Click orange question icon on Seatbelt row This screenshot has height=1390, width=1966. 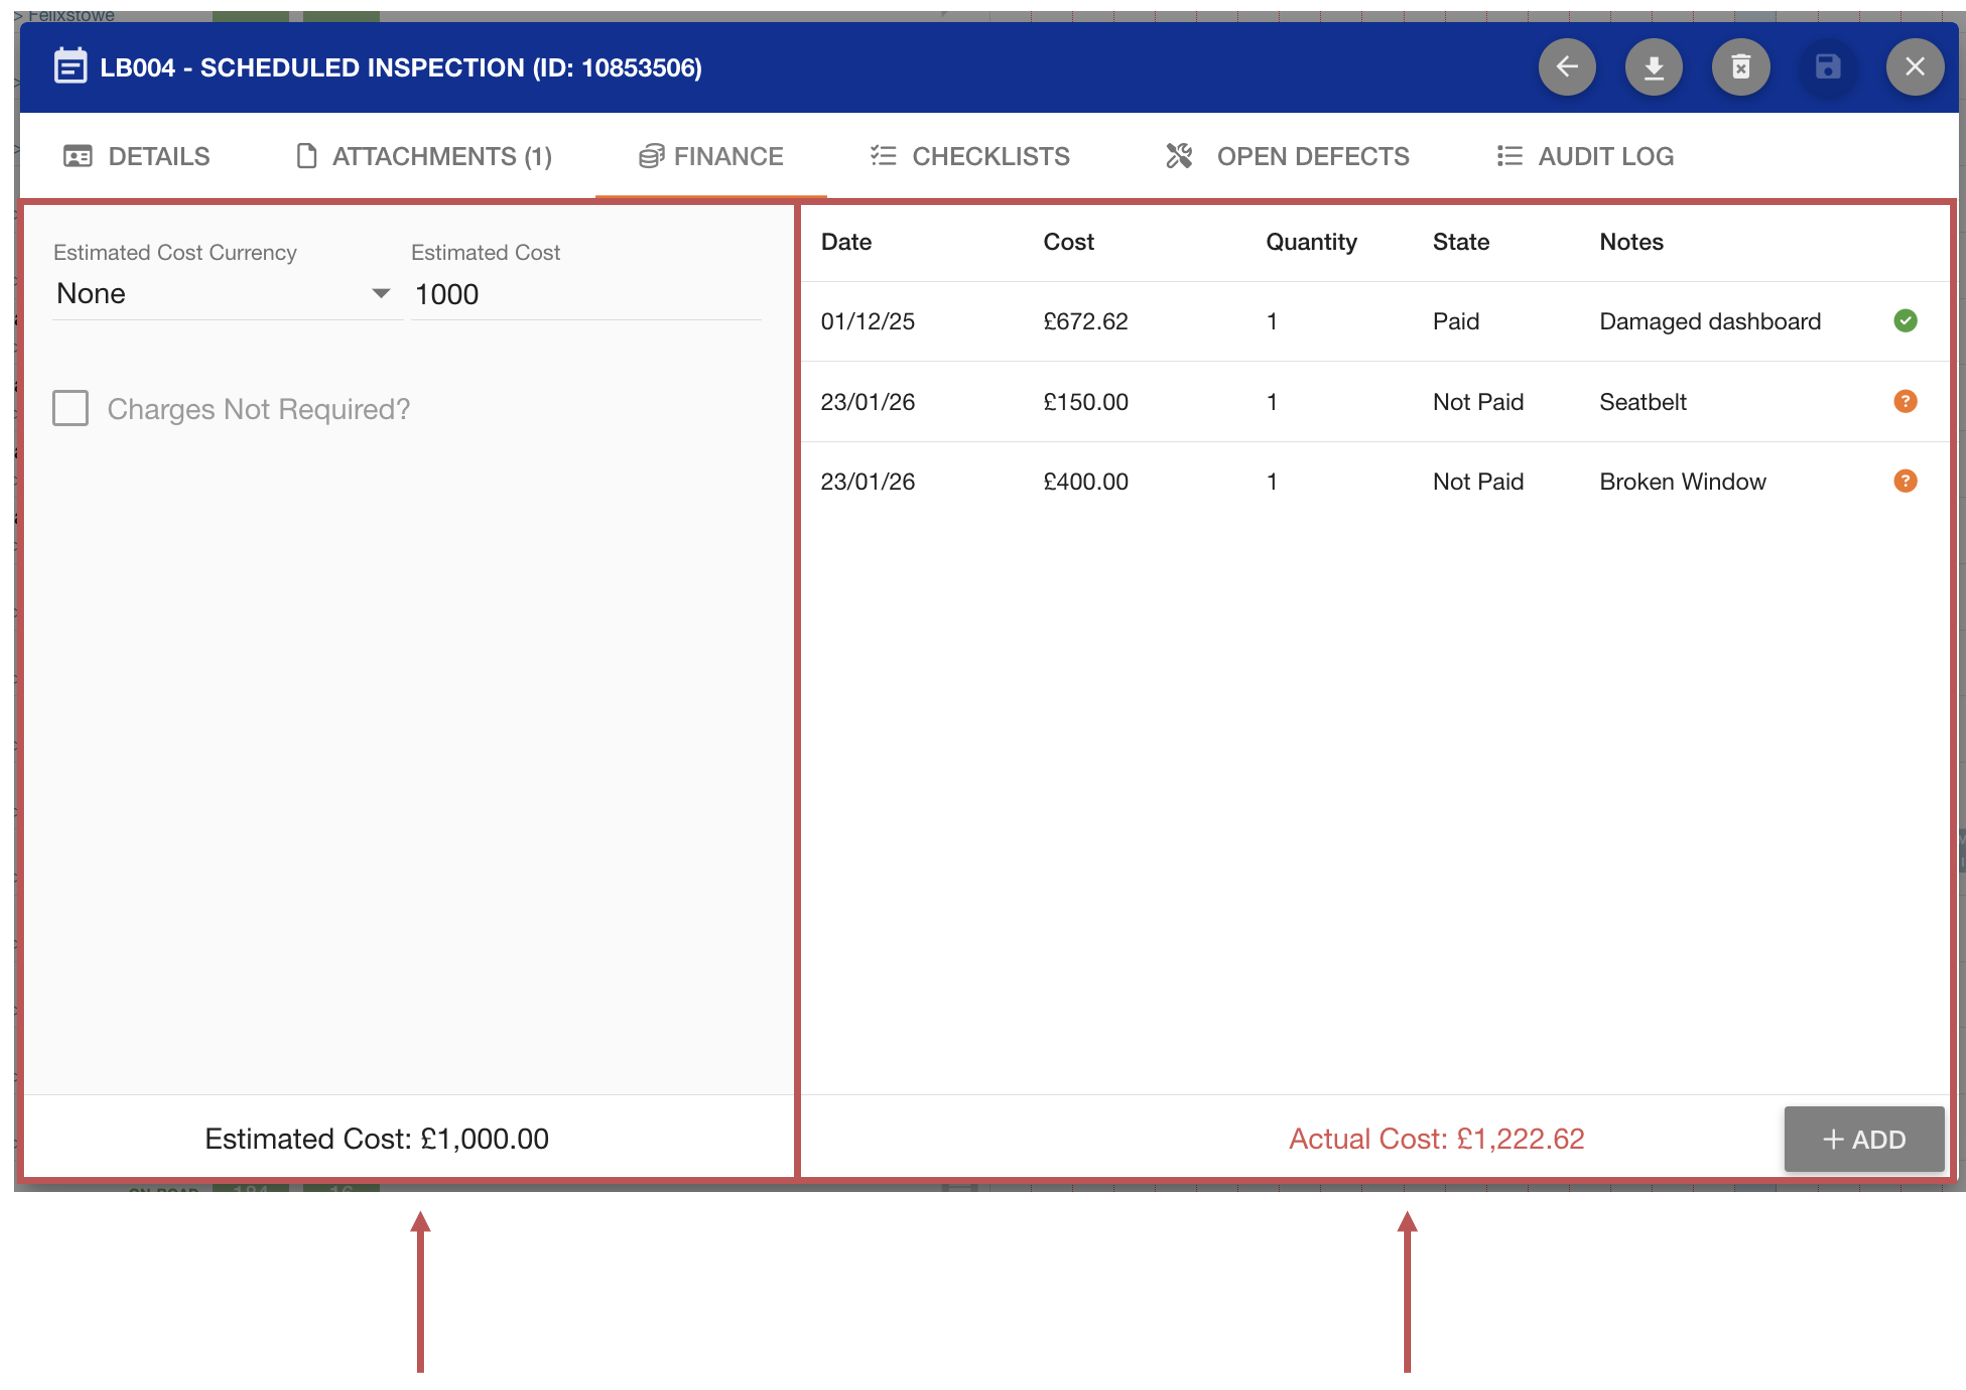pyautogui.click(x=1904, y=401)
